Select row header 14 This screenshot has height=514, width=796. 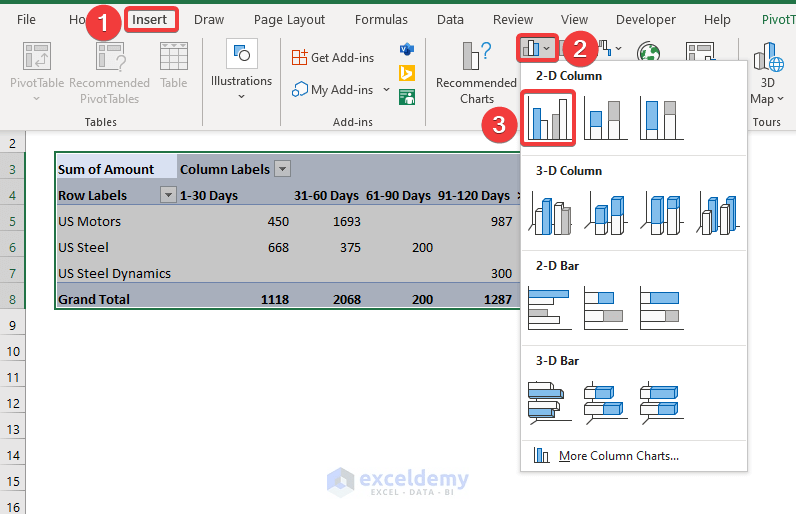click(x=12, y=456)
